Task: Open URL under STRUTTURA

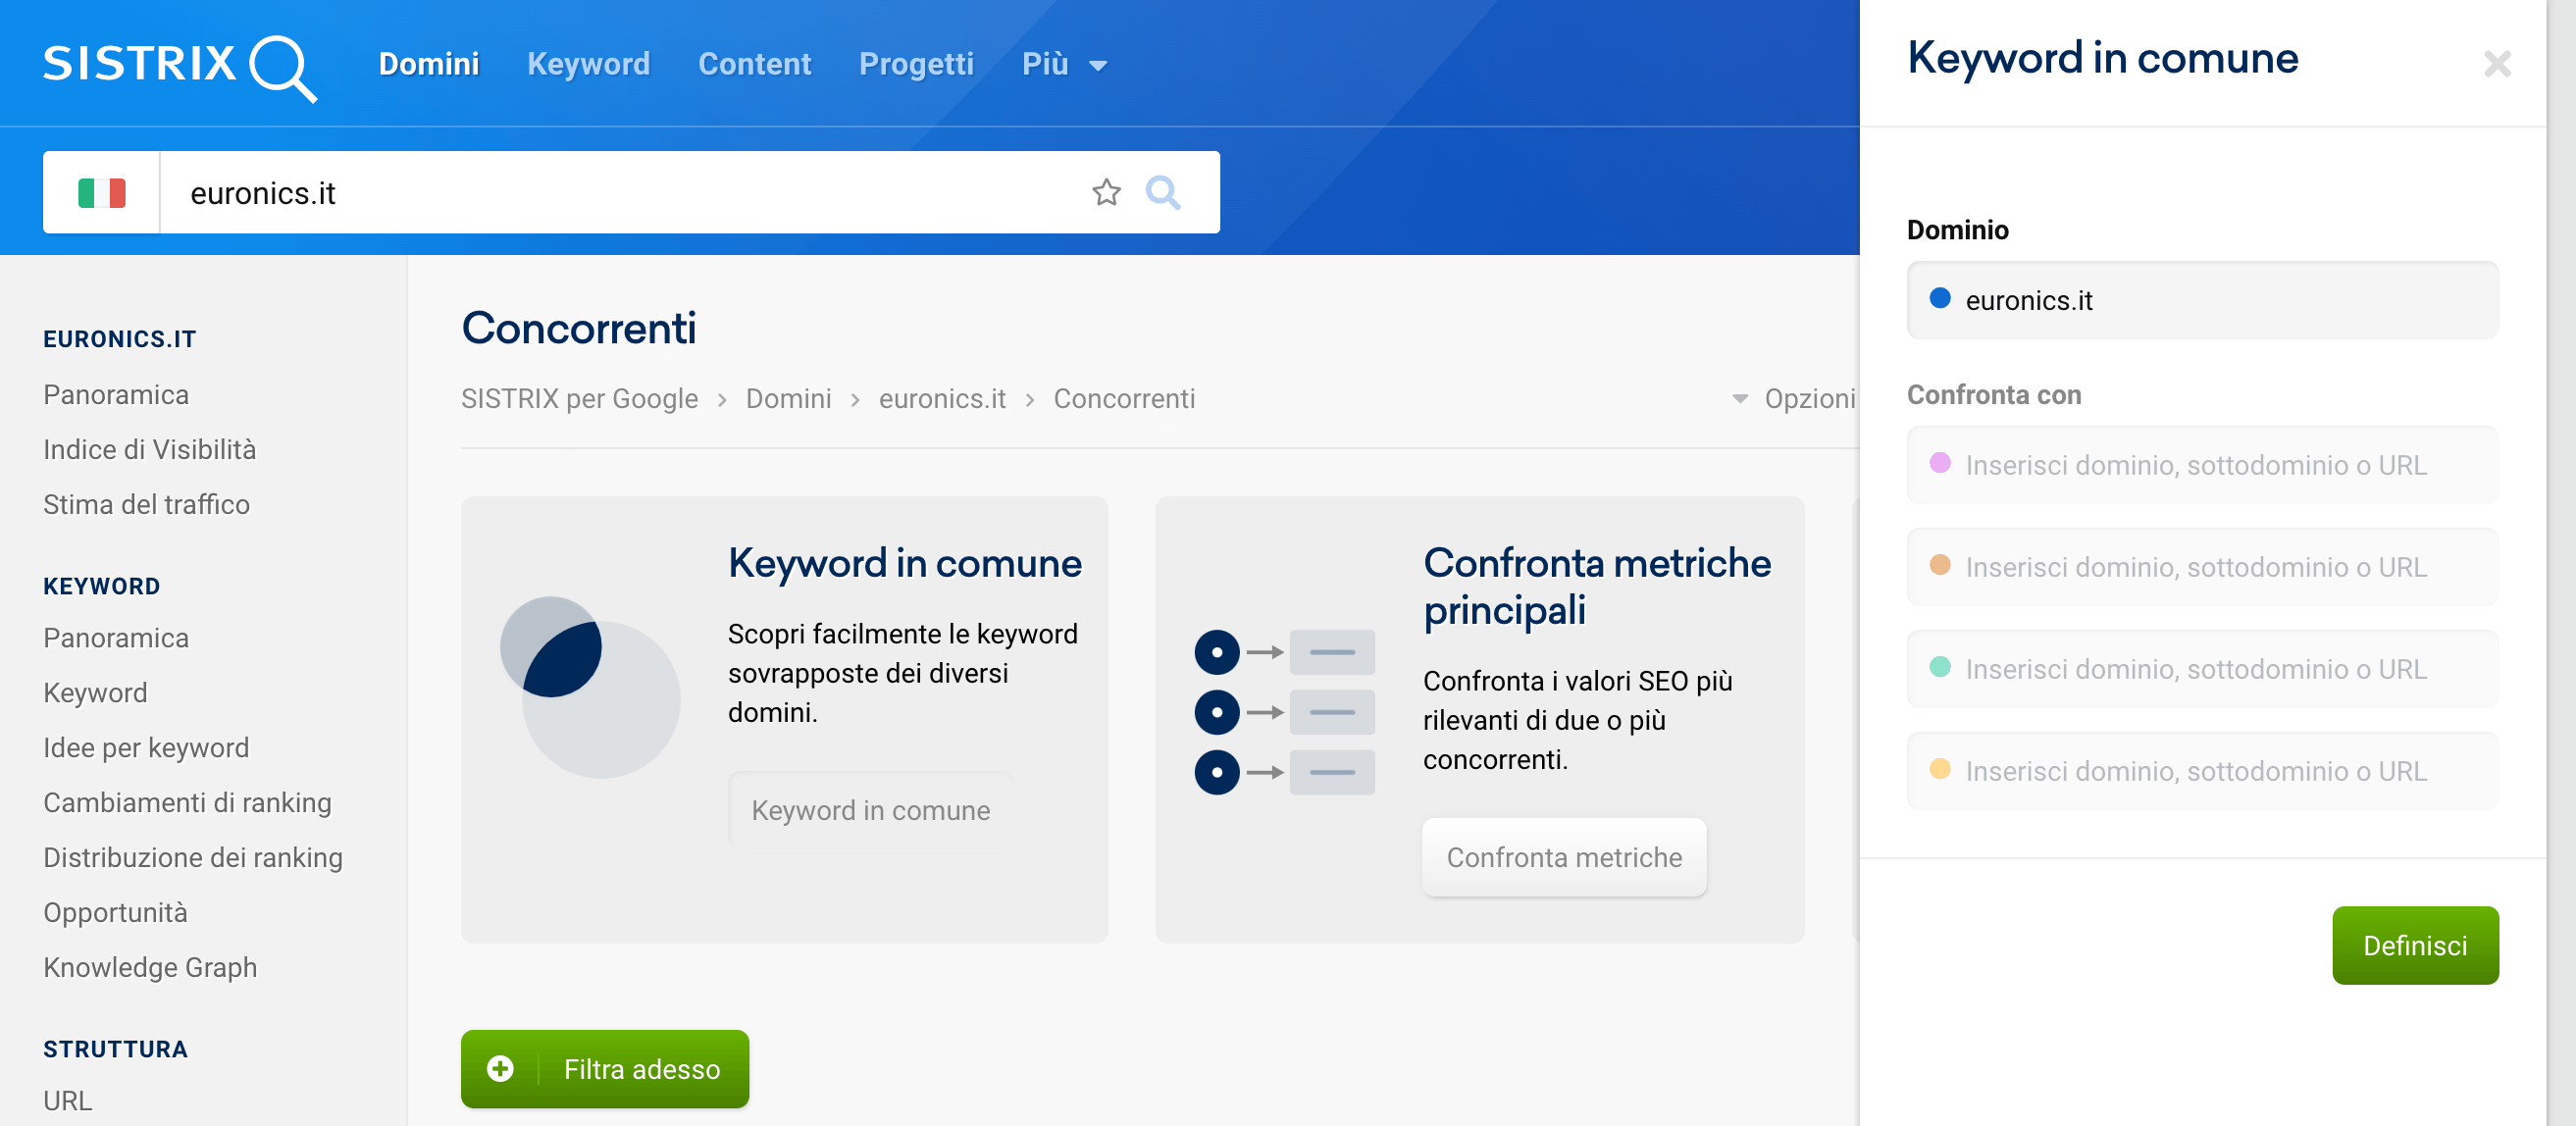Action: coord(68,1101)
